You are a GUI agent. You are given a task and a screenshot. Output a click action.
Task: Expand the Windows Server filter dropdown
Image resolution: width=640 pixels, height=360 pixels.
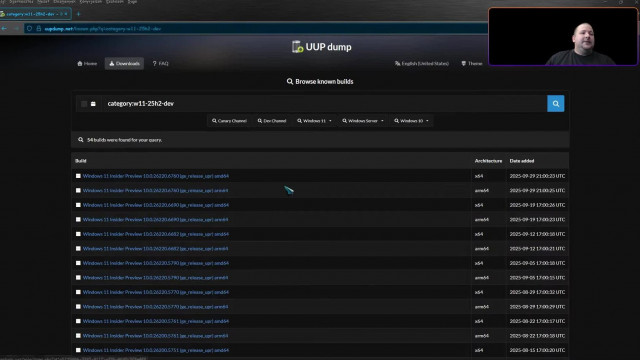click(x=363, y=121)
